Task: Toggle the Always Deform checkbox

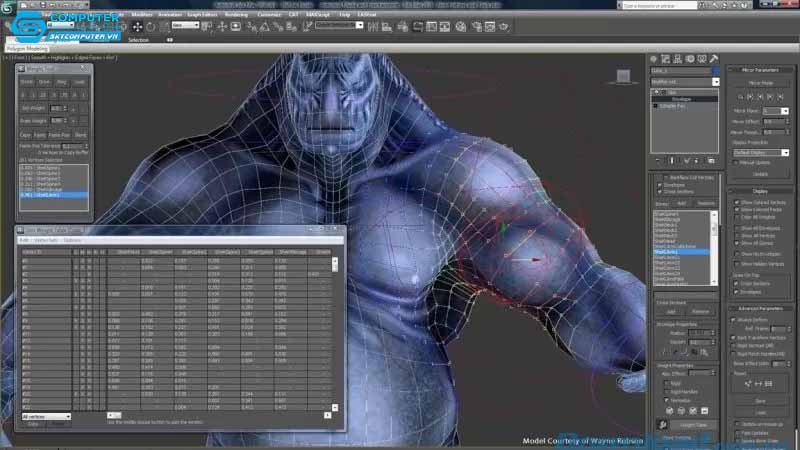Action: click(733, 320)
